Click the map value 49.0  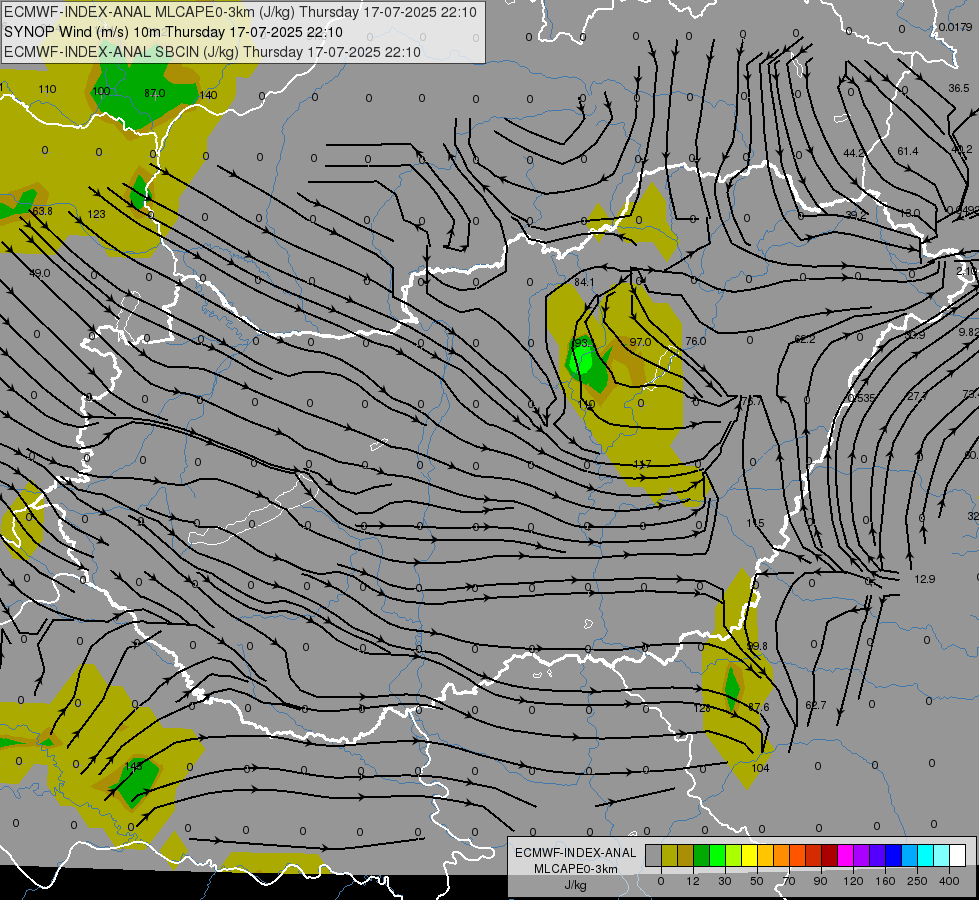point(39,273)
